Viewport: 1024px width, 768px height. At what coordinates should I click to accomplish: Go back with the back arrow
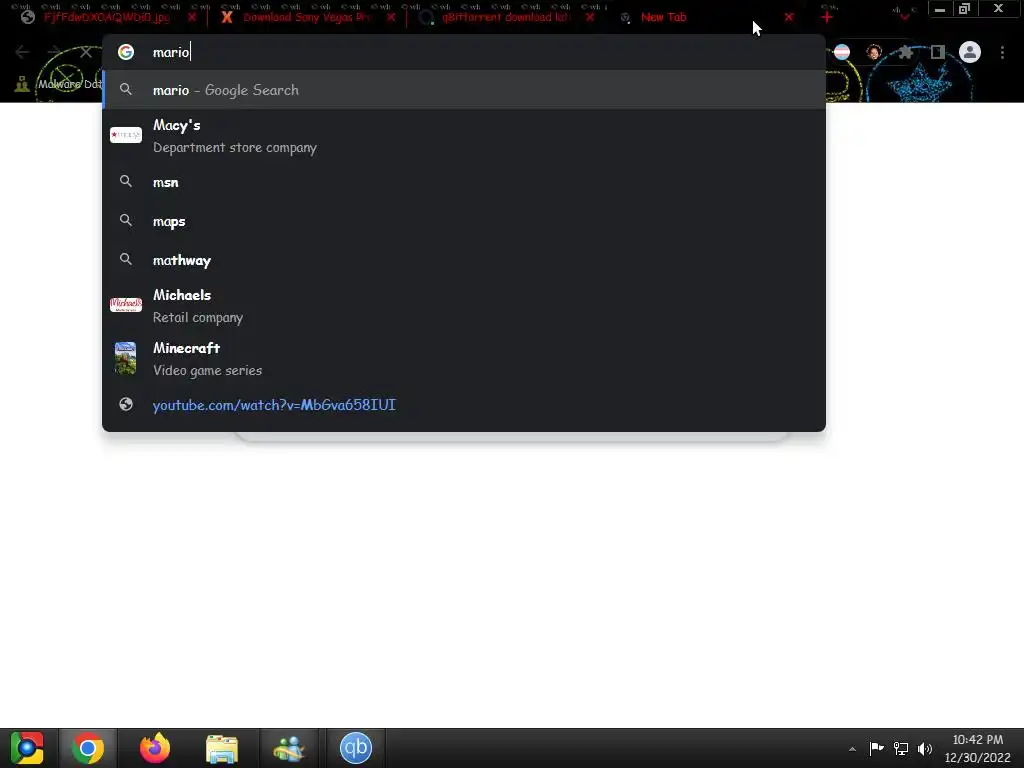22,52
